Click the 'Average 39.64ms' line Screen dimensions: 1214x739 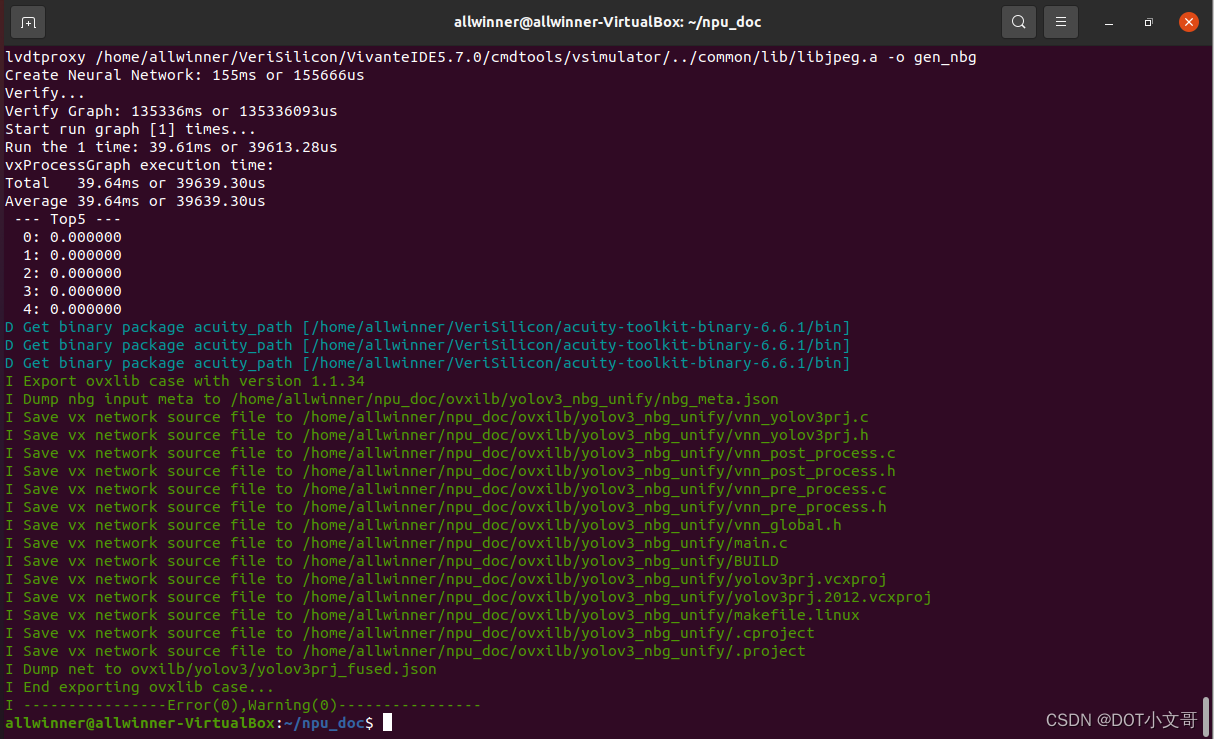[135, 201]
